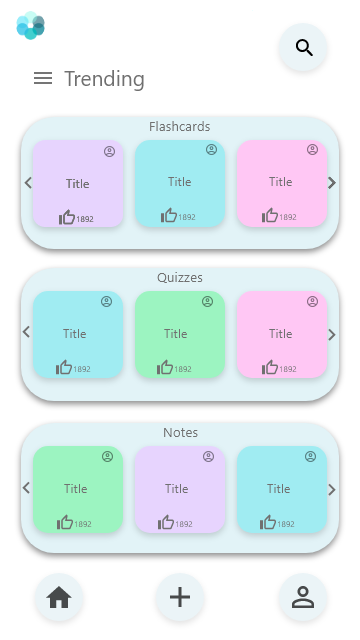
Task: Like the purple Flashcards card via thumbs-up
Action: point(67,217)
